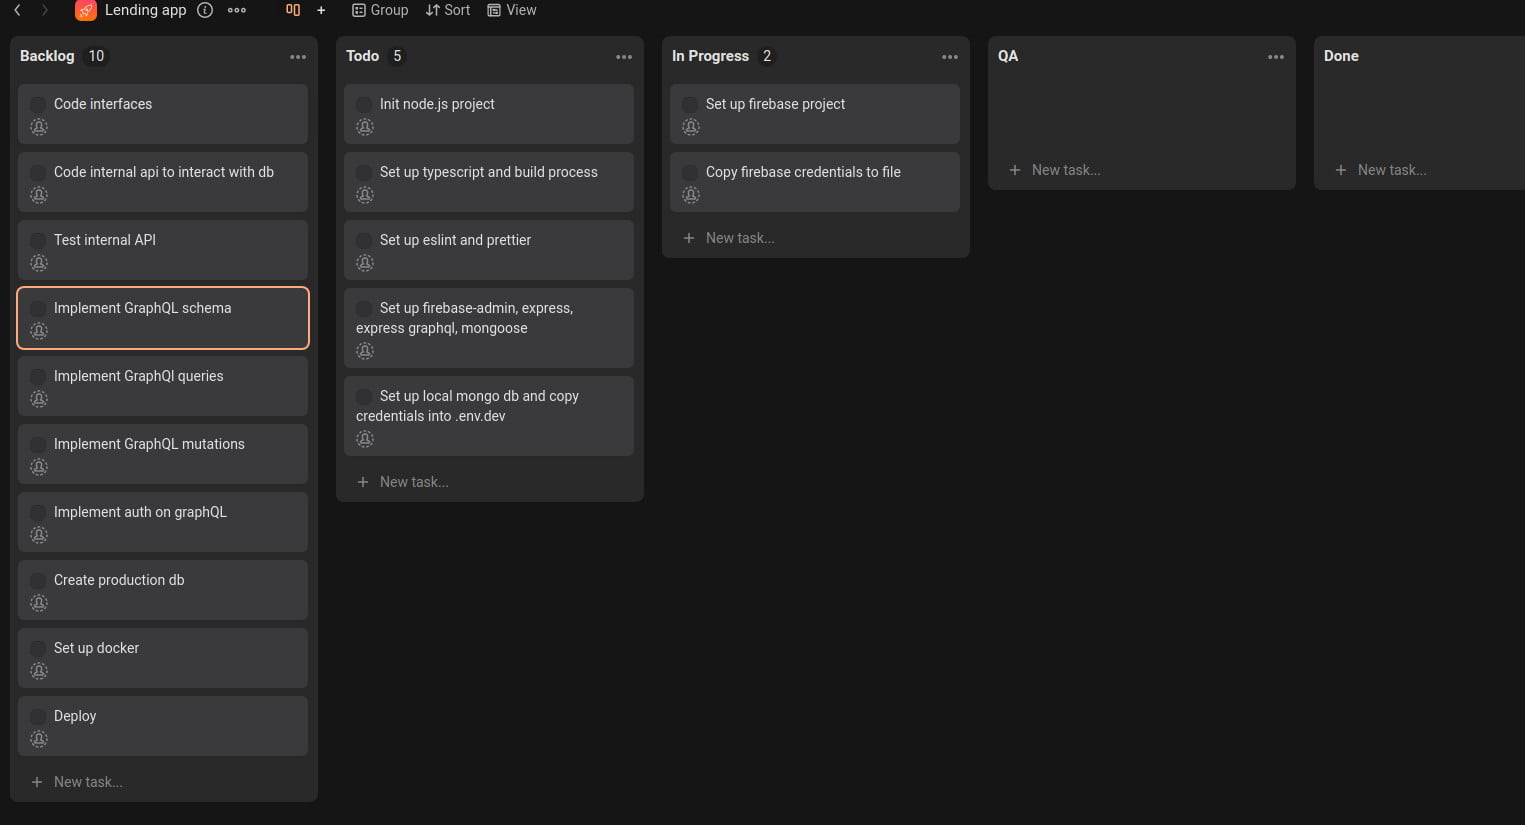Open the project info icon beside Lending app
Image resolution: width=1525 pixels, height=825 pixels.
pos(205,10)
